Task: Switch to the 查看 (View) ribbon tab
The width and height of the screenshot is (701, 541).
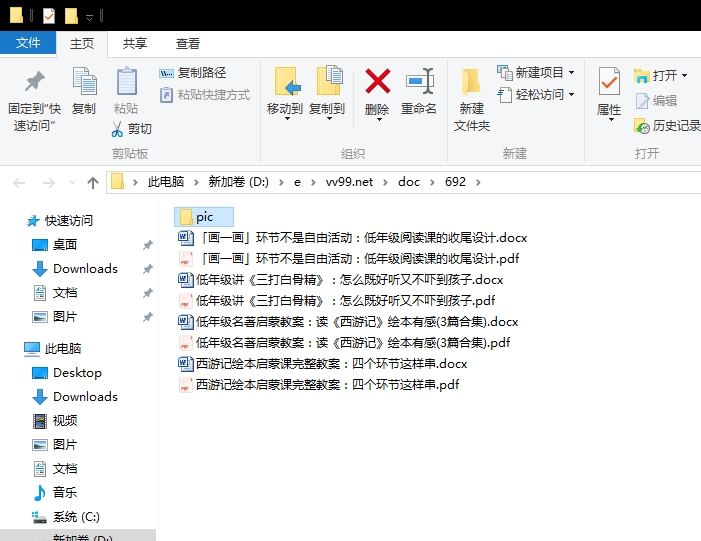Action: click(188, 44)
